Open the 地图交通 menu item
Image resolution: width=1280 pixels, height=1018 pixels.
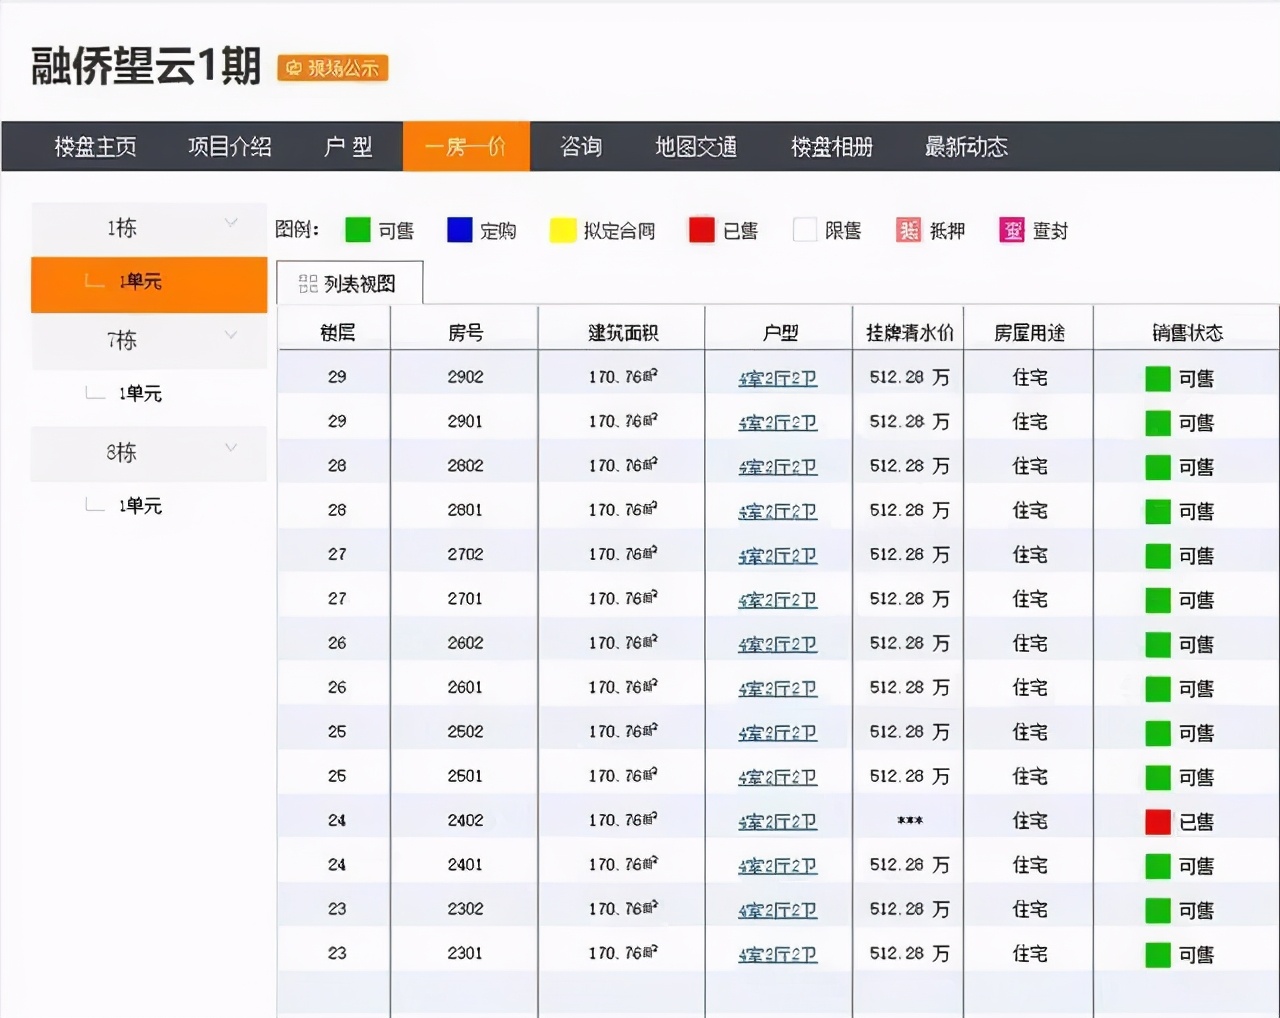pos(696,146)
